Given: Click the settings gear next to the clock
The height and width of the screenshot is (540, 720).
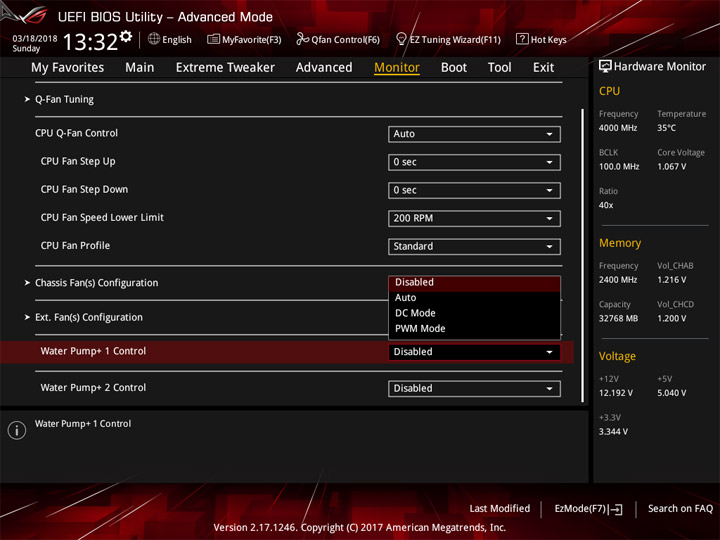Looking at the screenshot, I should click(125, 36).
